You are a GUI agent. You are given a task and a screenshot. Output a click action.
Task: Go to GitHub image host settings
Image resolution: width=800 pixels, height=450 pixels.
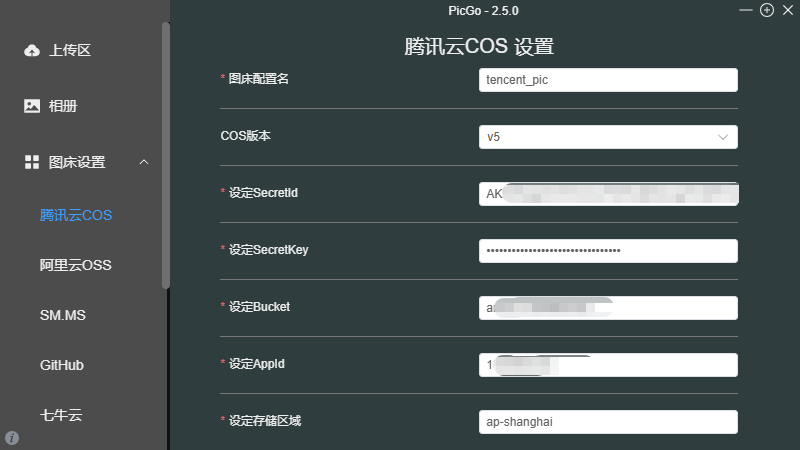[62, 365]
